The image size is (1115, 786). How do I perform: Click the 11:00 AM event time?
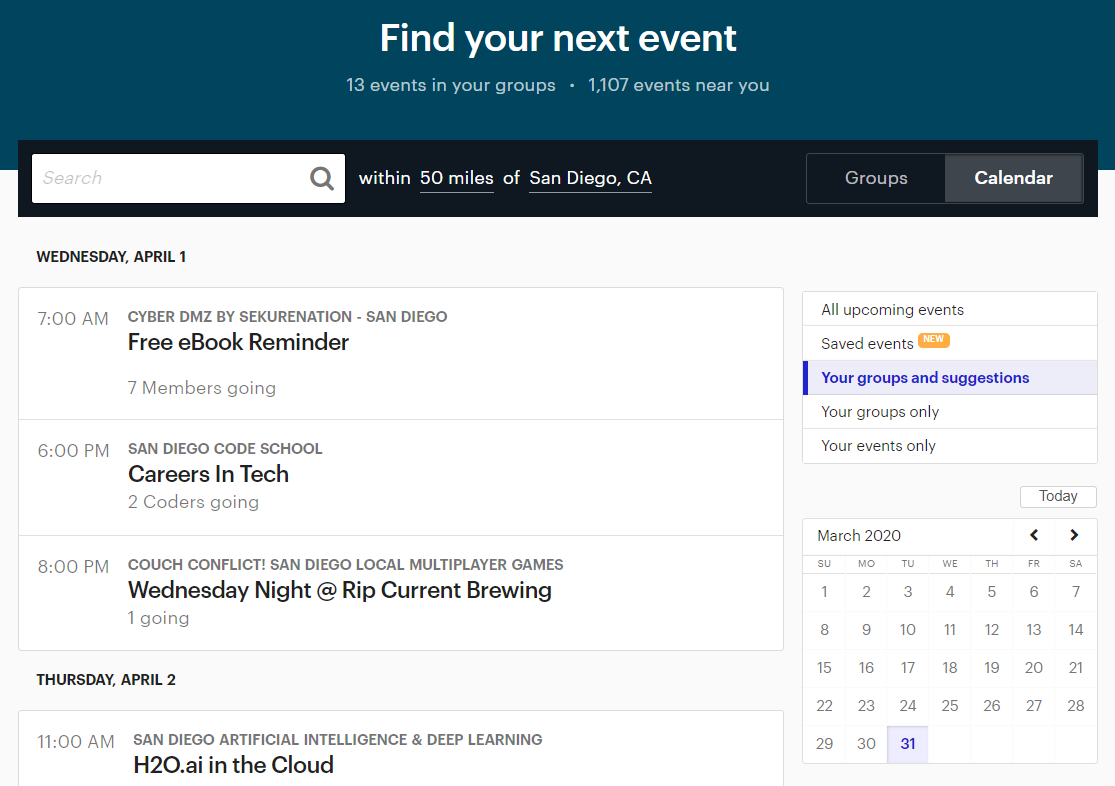[76, 742]
